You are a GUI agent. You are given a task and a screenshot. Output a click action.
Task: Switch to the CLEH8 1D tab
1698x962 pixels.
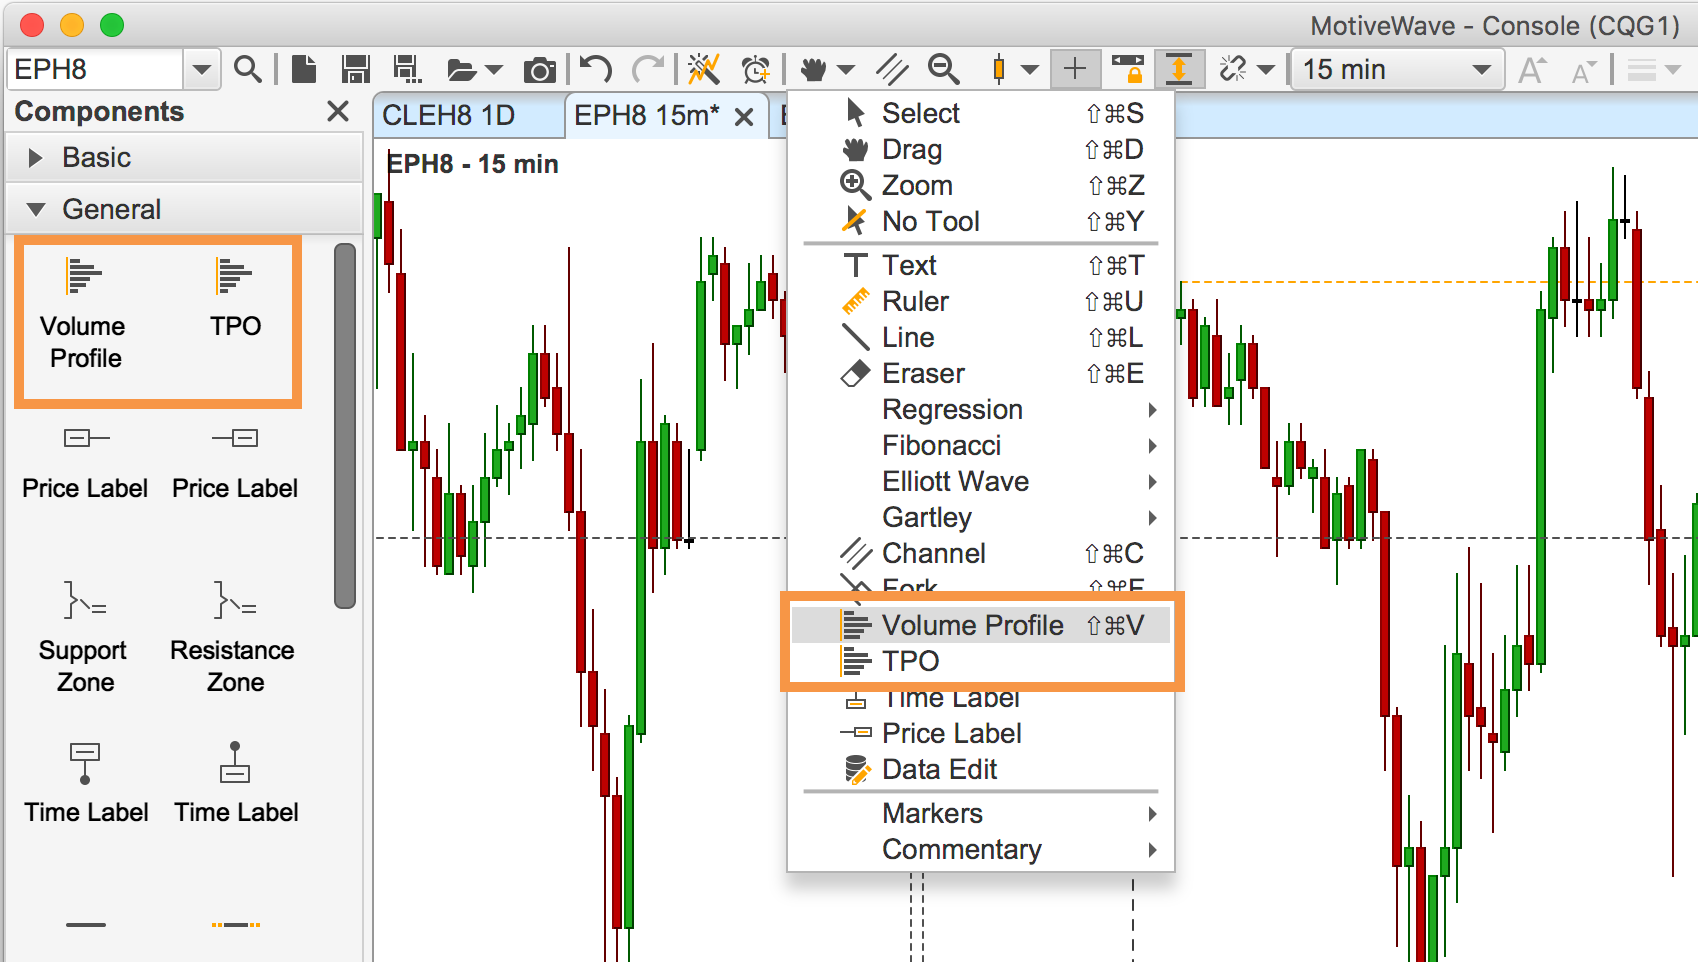(449, 115)
